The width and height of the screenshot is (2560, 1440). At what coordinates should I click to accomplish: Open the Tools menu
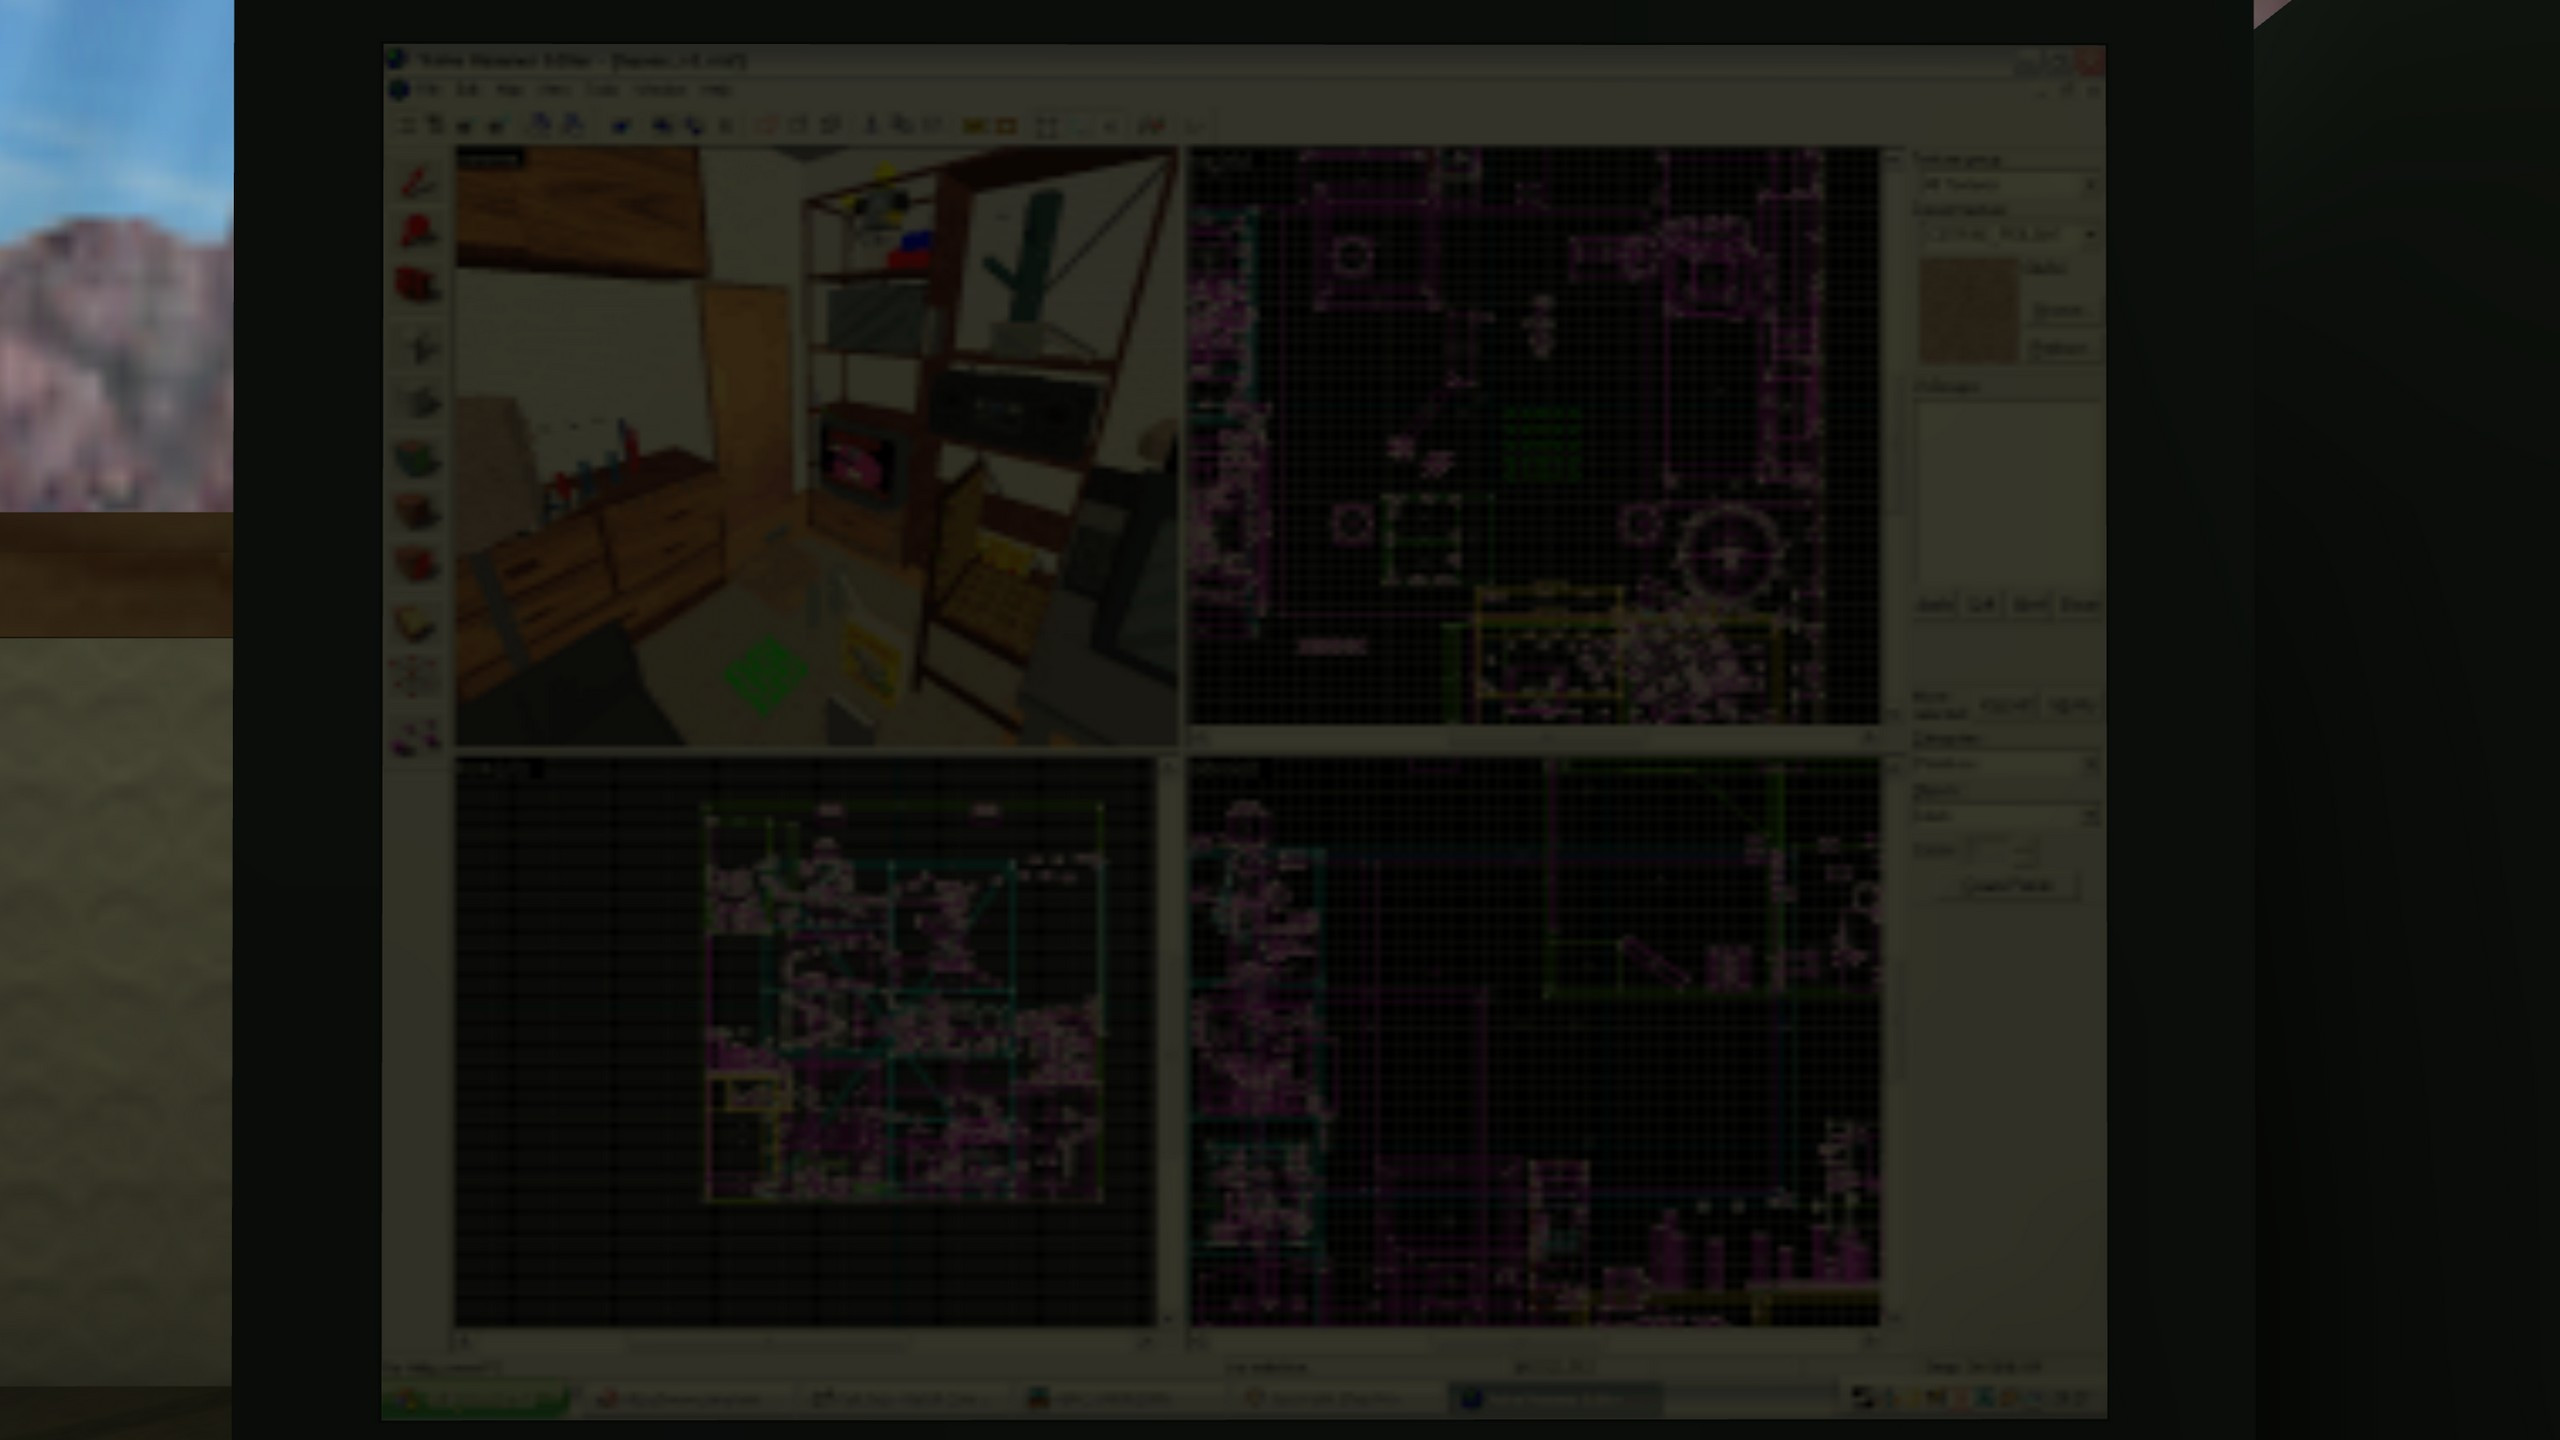pos(602,90)
